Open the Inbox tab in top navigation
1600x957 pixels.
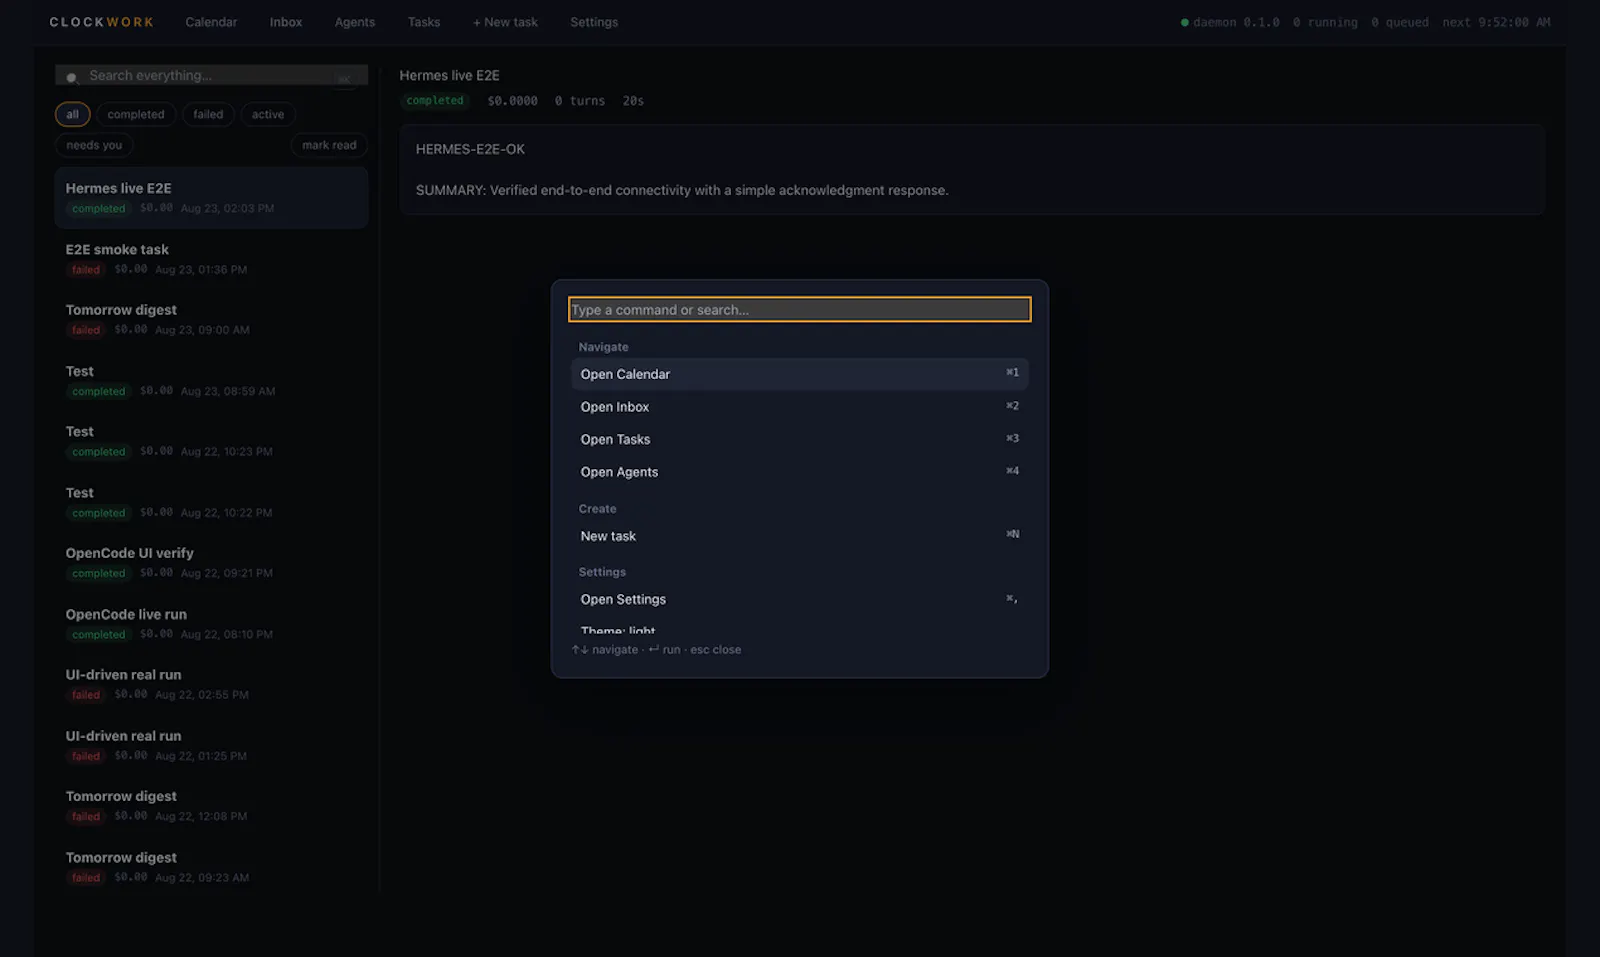(286, 22)
